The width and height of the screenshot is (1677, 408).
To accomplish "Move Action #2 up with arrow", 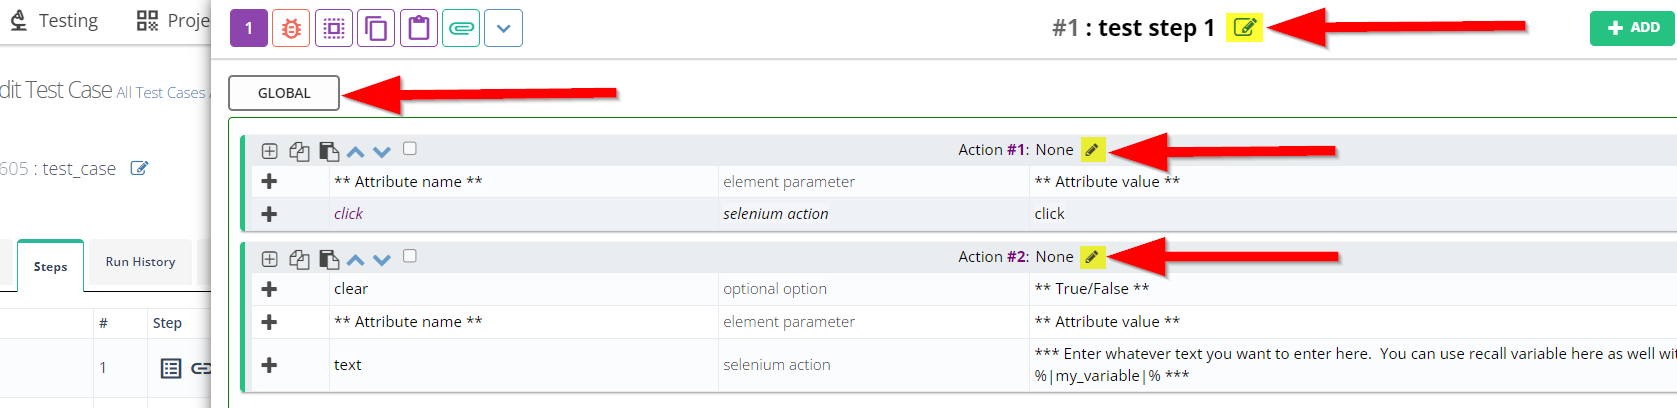I will pyautogui.click(x=355, y=259).
